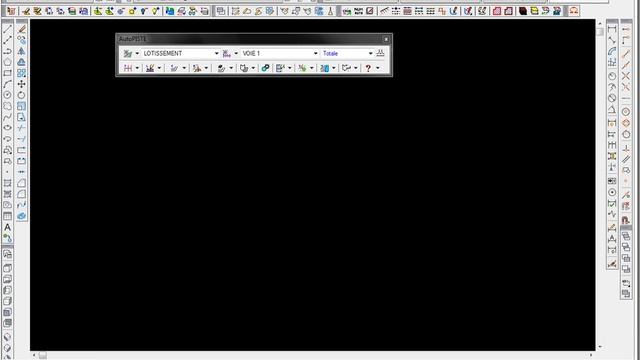Select the Fillet tool
This screenshot has width=640, height=360.
[22, 194]
